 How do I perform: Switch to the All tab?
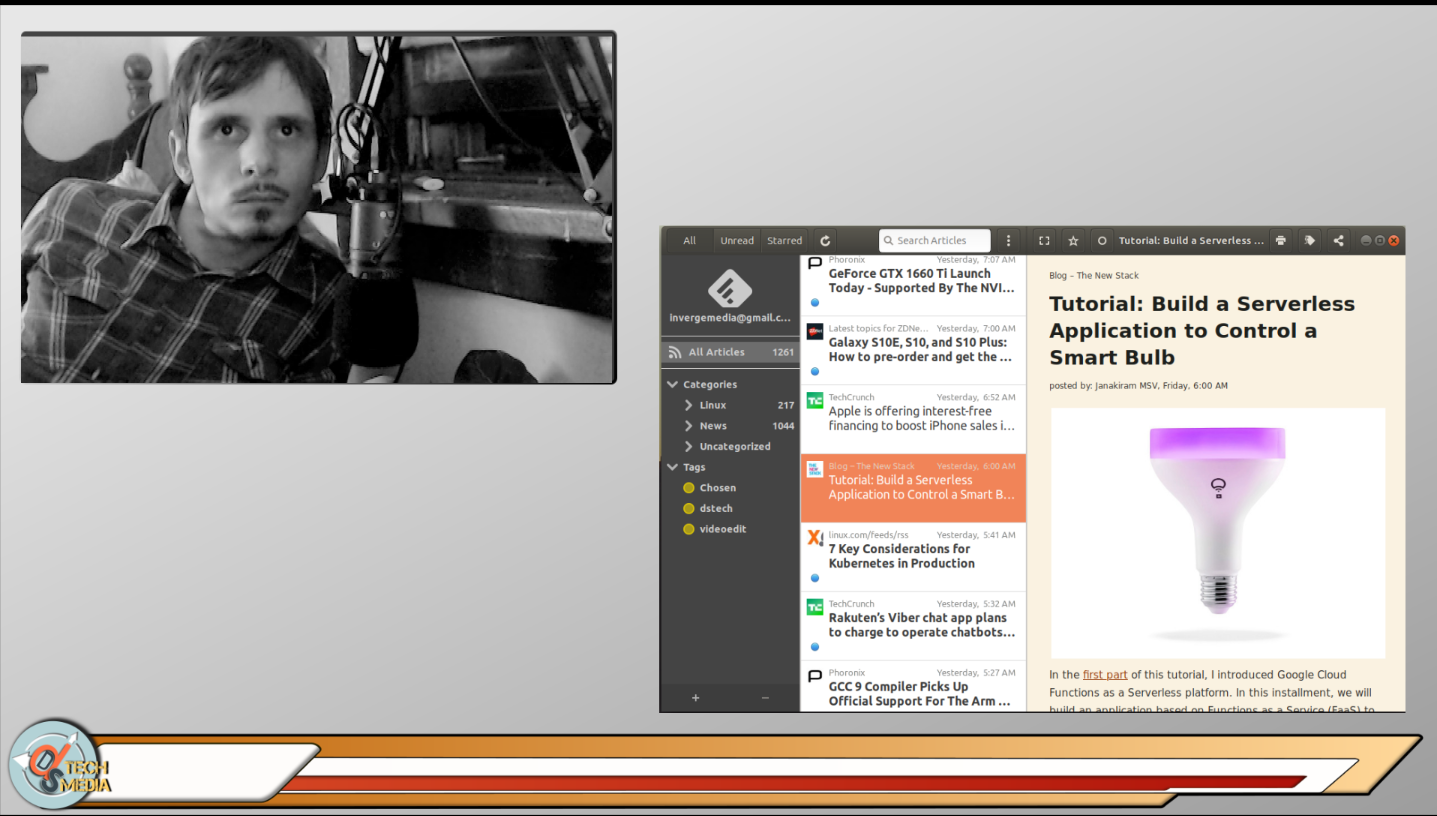coord(690,241)
